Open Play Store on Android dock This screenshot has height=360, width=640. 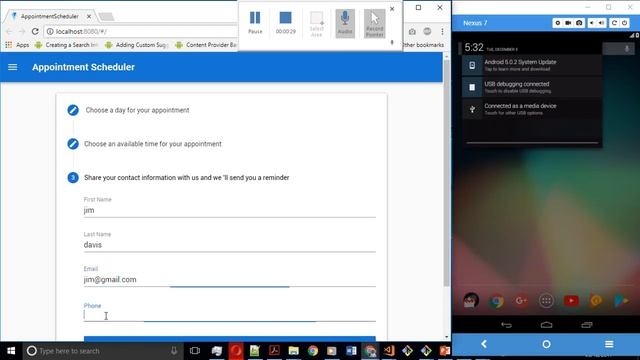(x=621, y=301)
